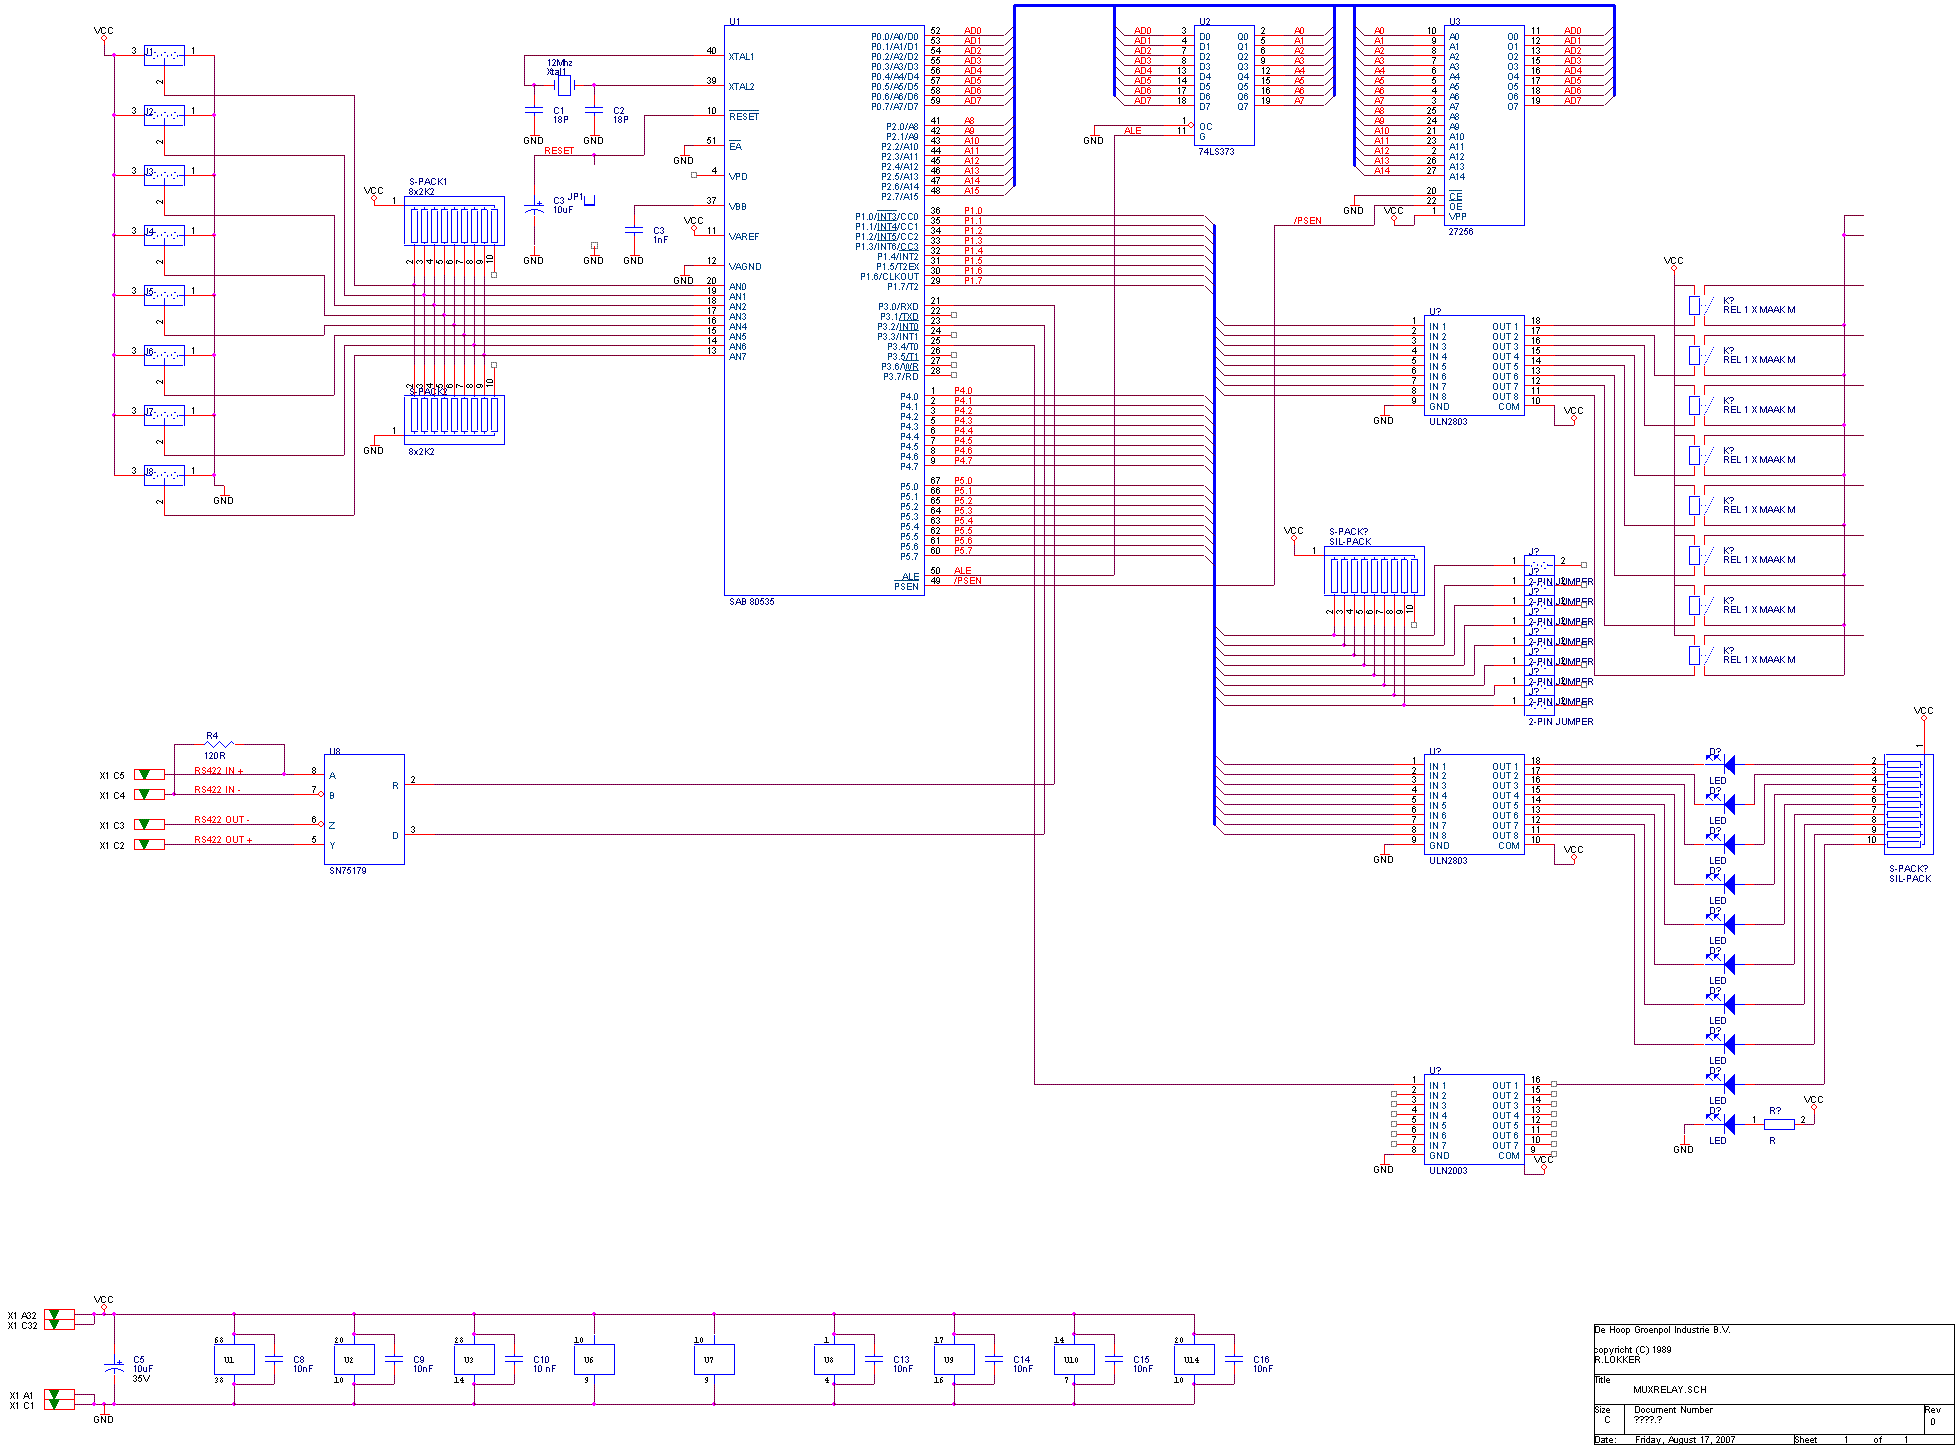
Task: Click the ULN2003 driver at the bottom
Action: pos(1475,1120)
